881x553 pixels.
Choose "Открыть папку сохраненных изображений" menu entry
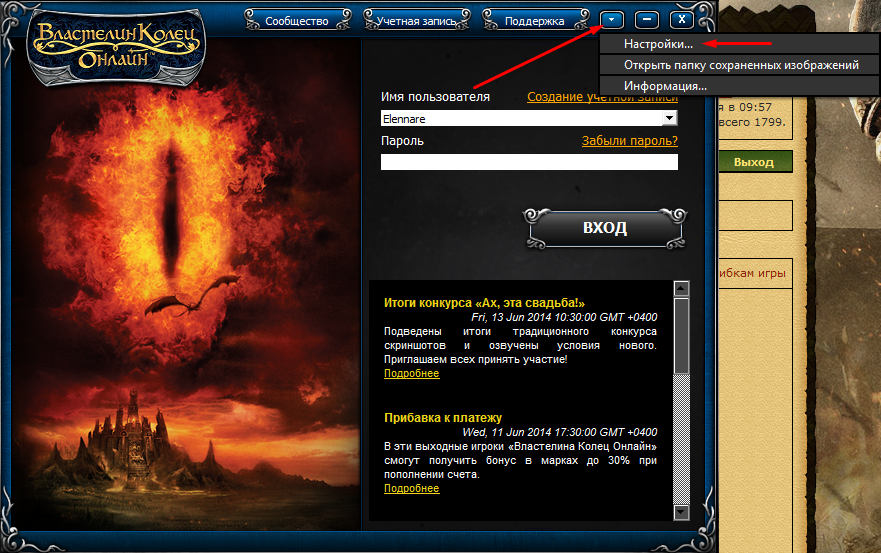[740, 65]
